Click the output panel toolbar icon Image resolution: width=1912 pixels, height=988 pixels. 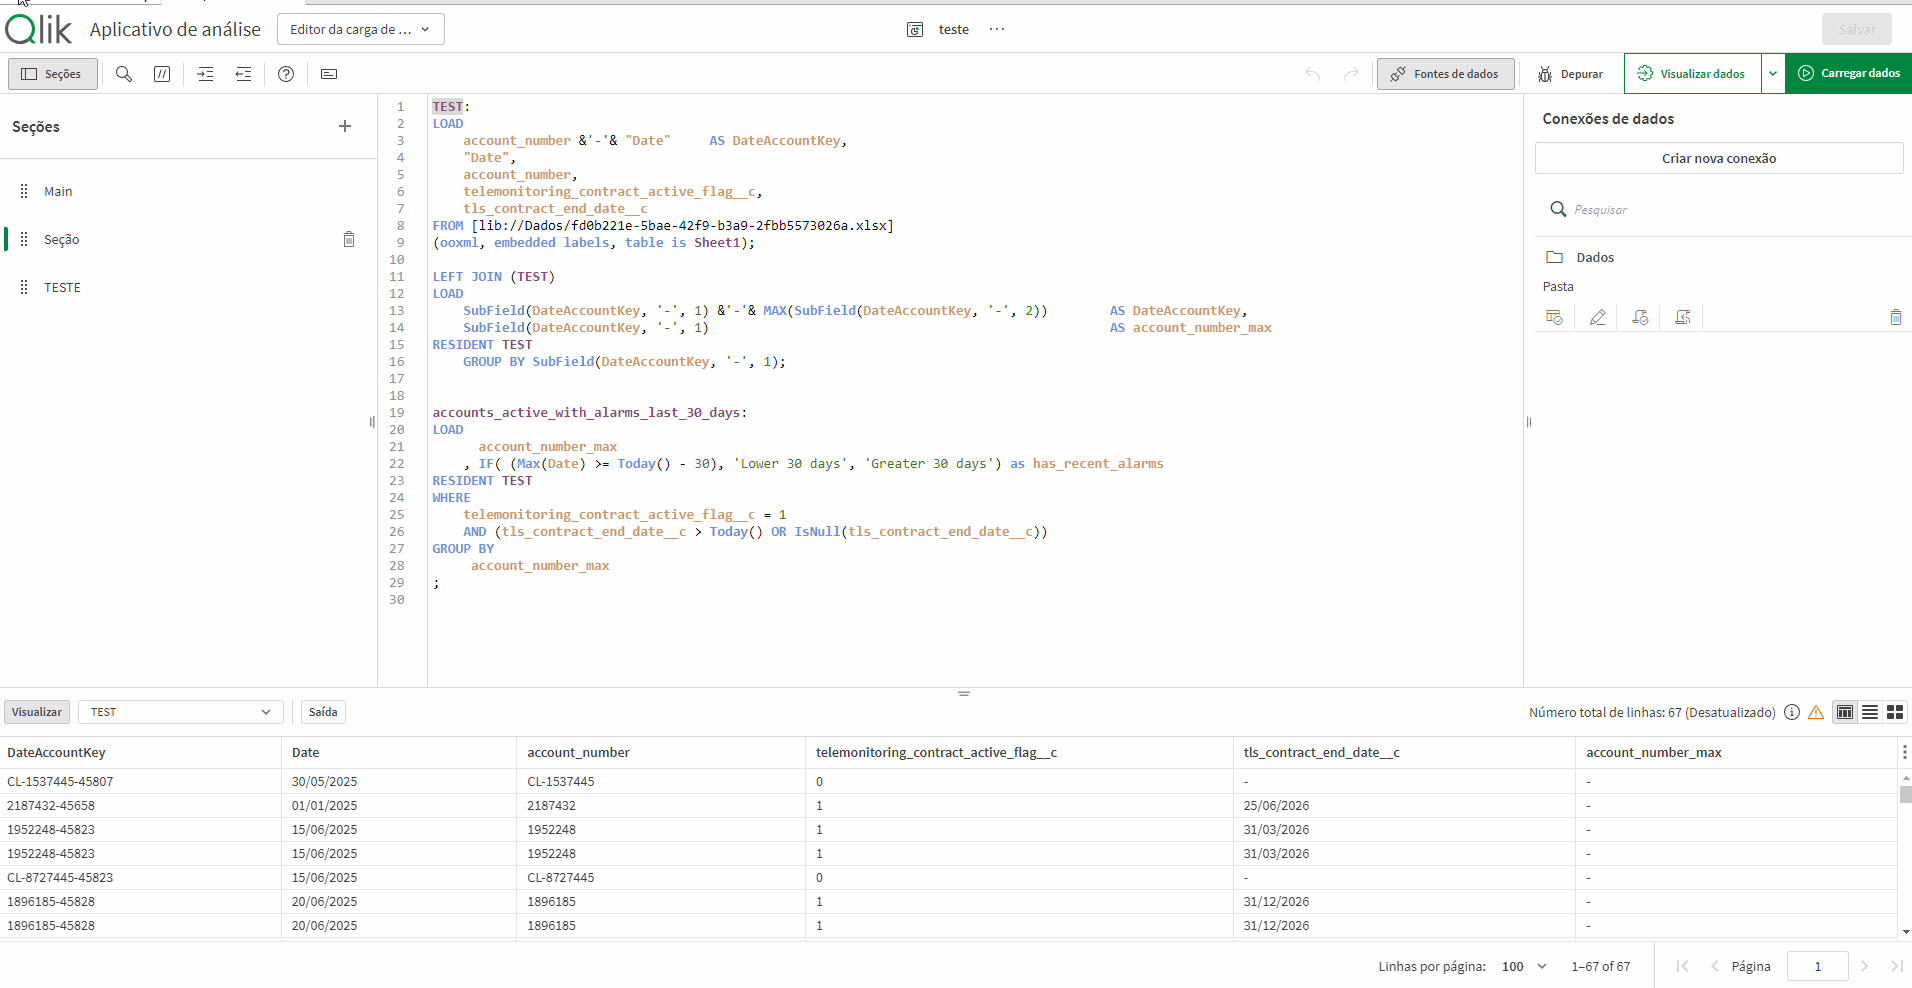pos(329,74)
